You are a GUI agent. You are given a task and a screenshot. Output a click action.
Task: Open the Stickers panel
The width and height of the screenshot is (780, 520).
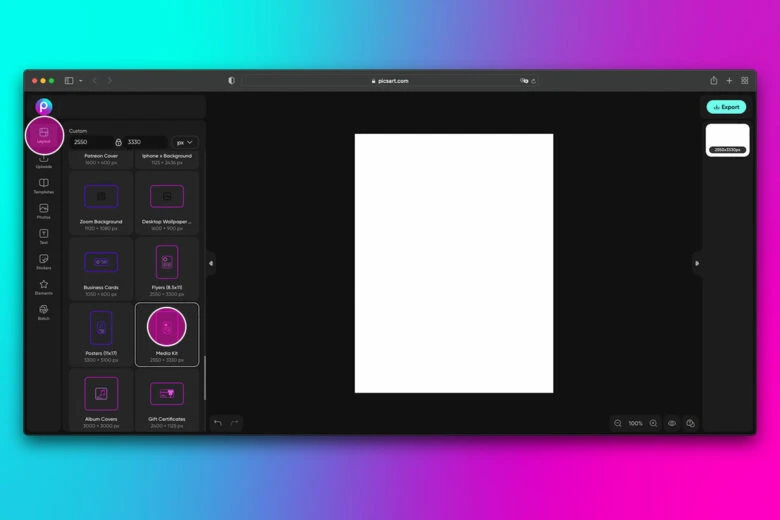pyautogui.click(x=43, y=261)
